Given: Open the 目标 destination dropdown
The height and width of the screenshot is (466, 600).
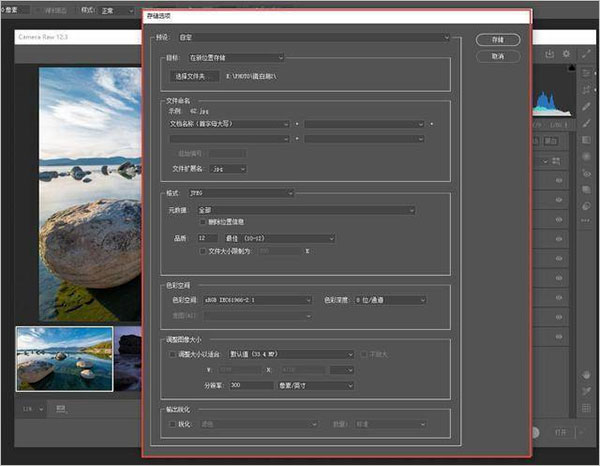Looking at the screenshot, I should point(236,58).
